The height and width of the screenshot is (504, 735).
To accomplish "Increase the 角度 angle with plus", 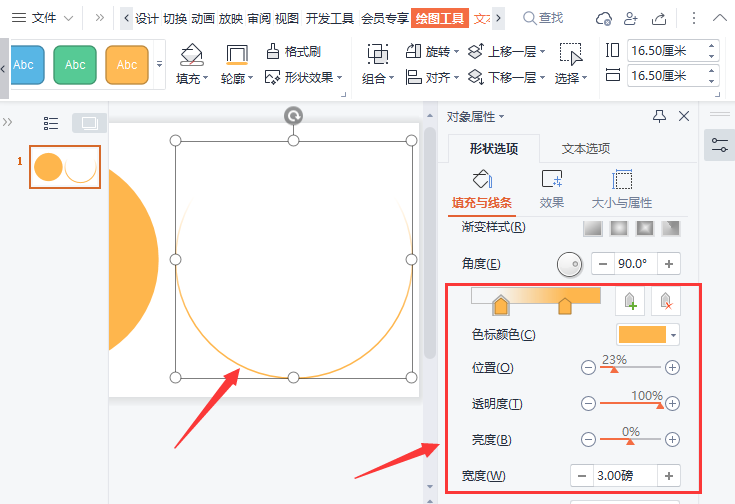I will pyautogui.click(x=669, y=264).
